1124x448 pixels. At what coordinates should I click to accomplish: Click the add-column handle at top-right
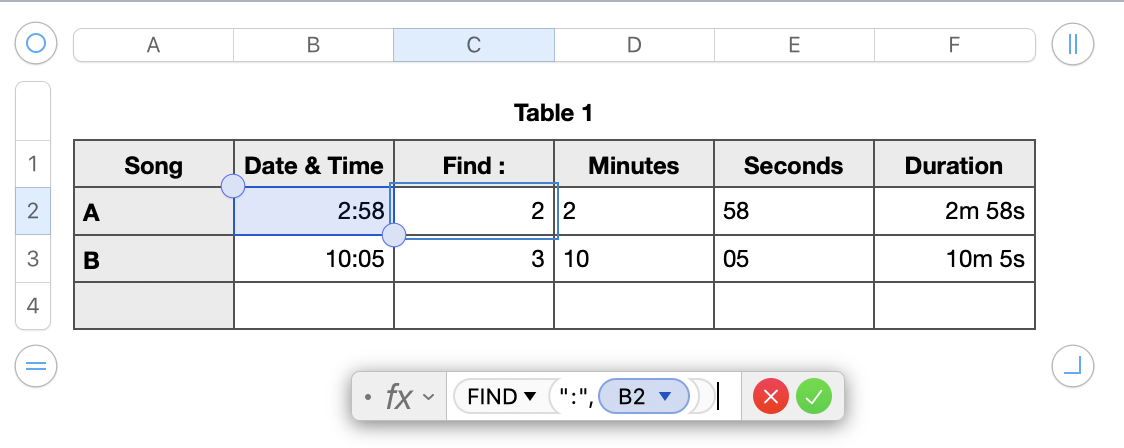click(1073, 44)
